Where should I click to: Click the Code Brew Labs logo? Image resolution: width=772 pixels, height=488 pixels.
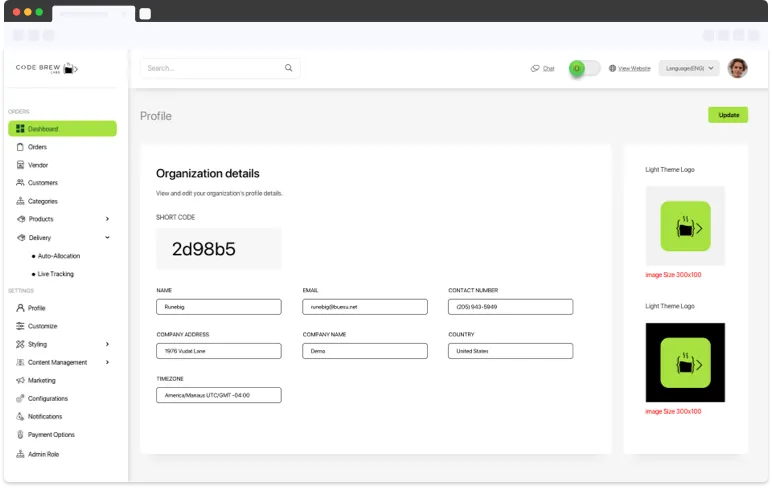47,68
